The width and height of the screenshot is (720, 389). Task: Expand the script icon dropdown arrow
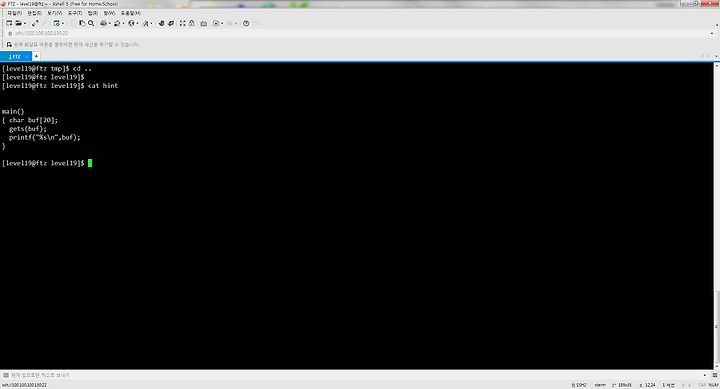[222, 23]
